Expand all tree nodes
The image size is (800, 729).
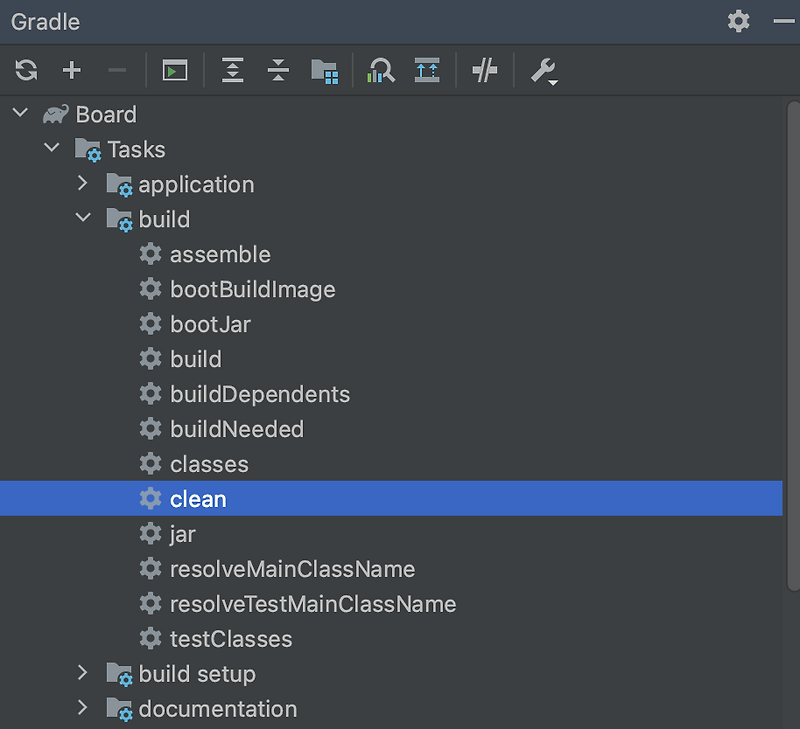pyautogui.click(x=233, y=70)
